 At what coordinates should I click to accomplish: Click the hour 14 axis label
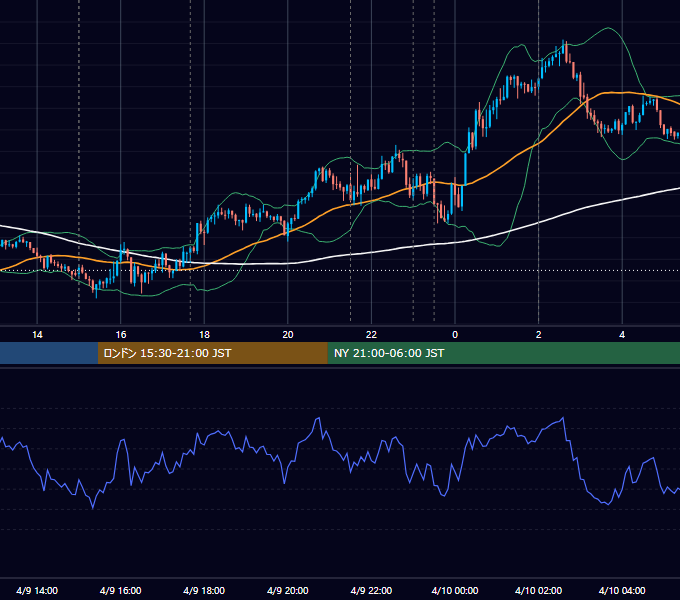coord(37,335)
